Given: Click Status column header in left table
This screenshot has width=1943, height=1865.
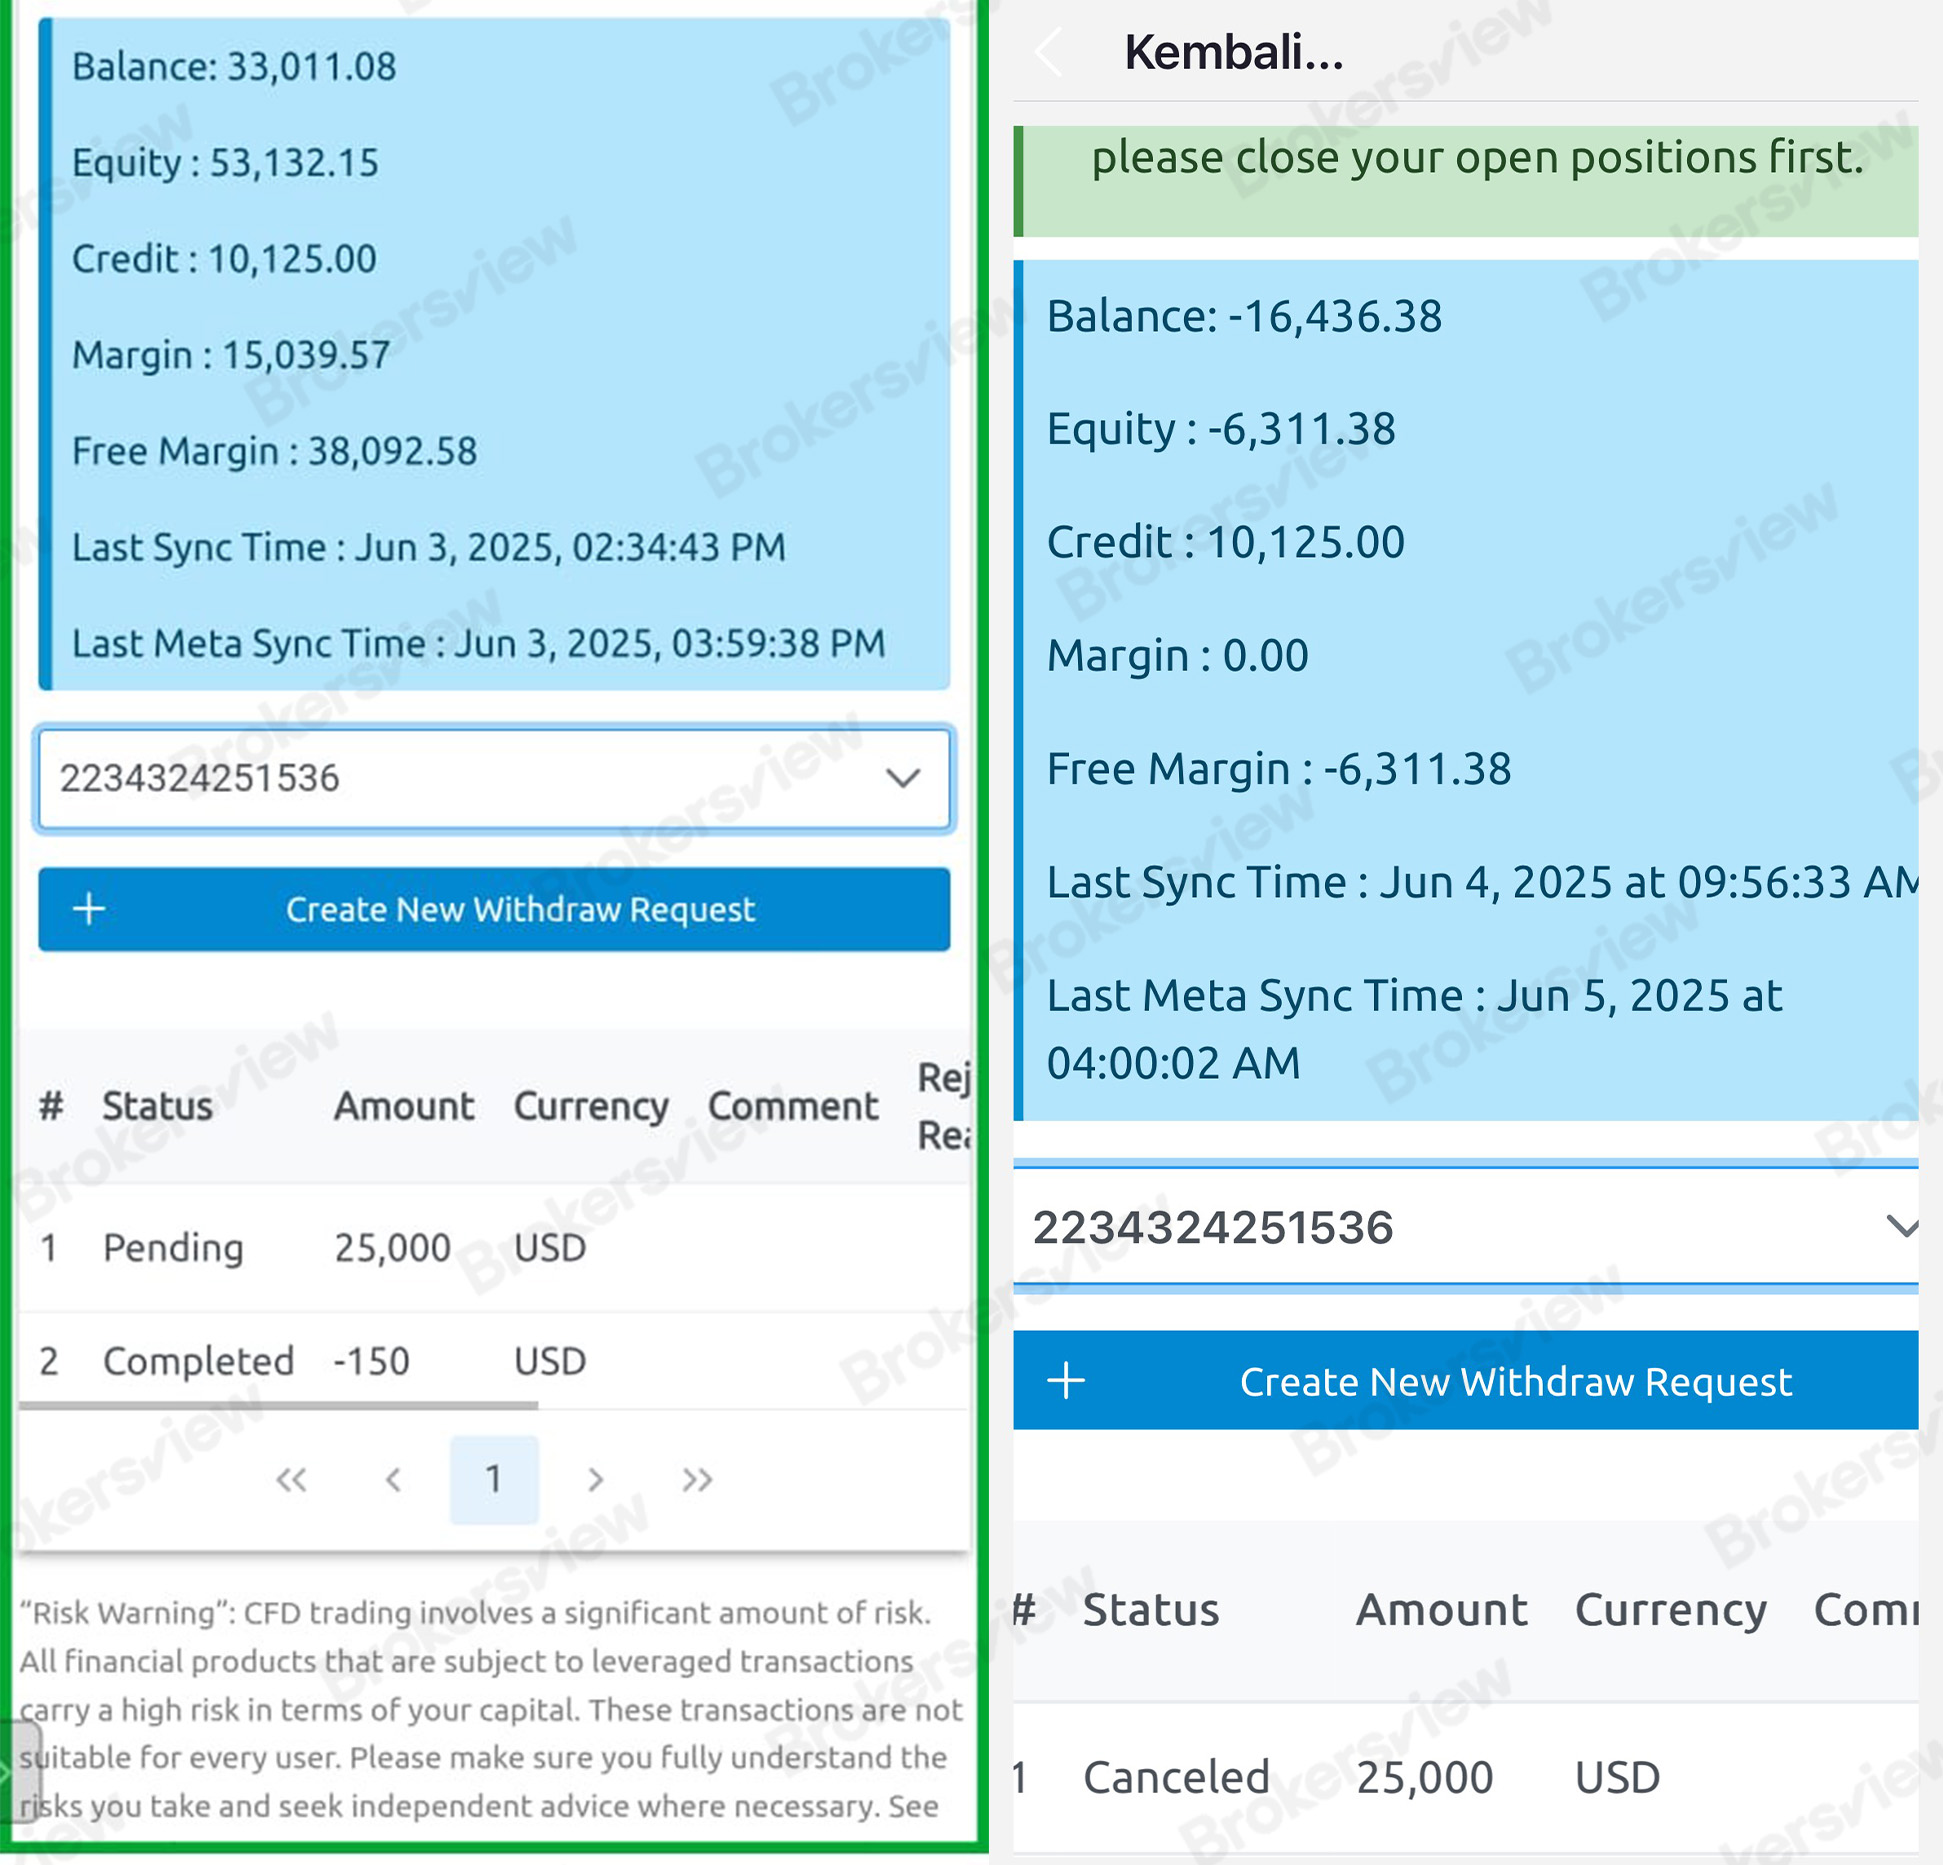Looking at the screenshot, I should [x=158, y=1106].
